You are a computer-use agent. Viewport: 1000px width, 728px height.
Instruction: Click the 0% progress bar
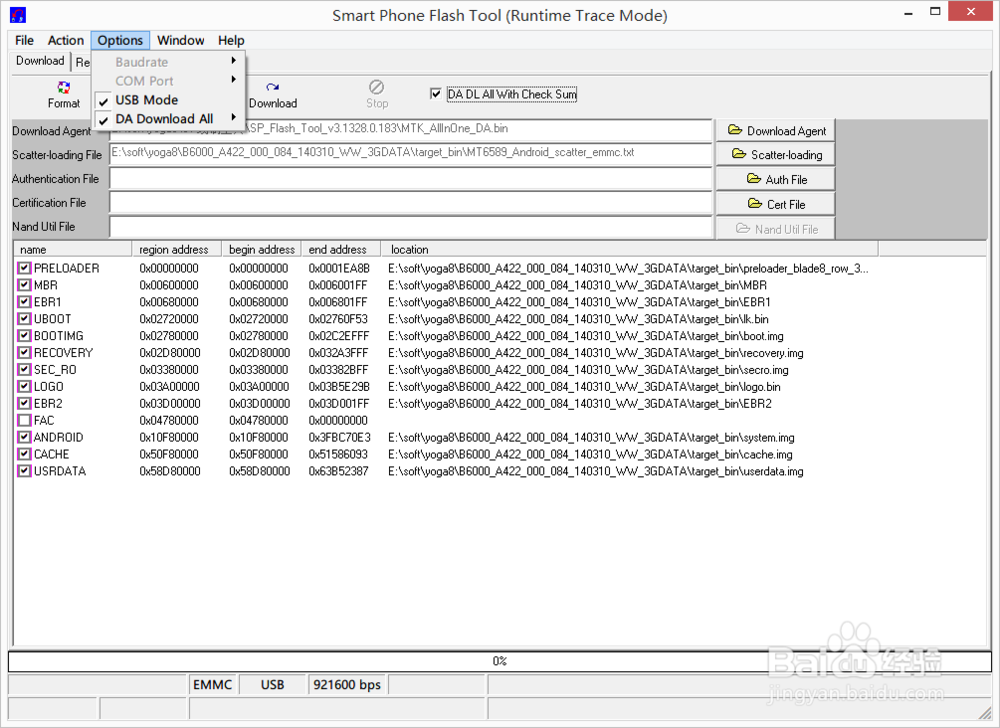499,661
